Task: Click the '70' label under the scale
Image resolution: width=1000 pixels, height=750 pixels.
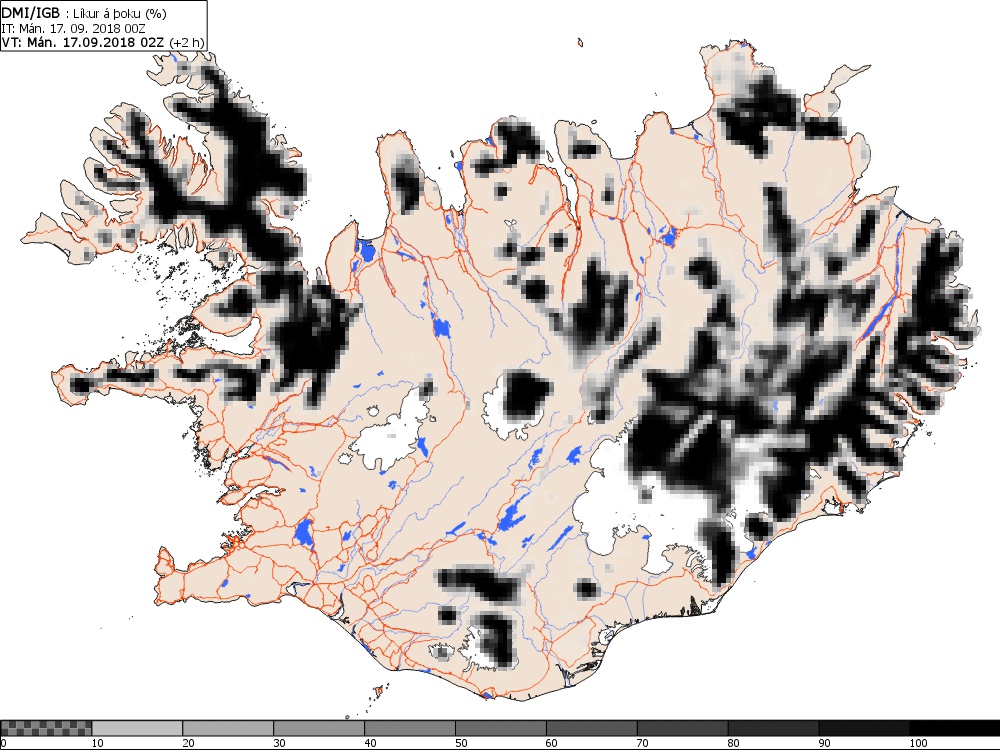Action: tap(643, 743)
